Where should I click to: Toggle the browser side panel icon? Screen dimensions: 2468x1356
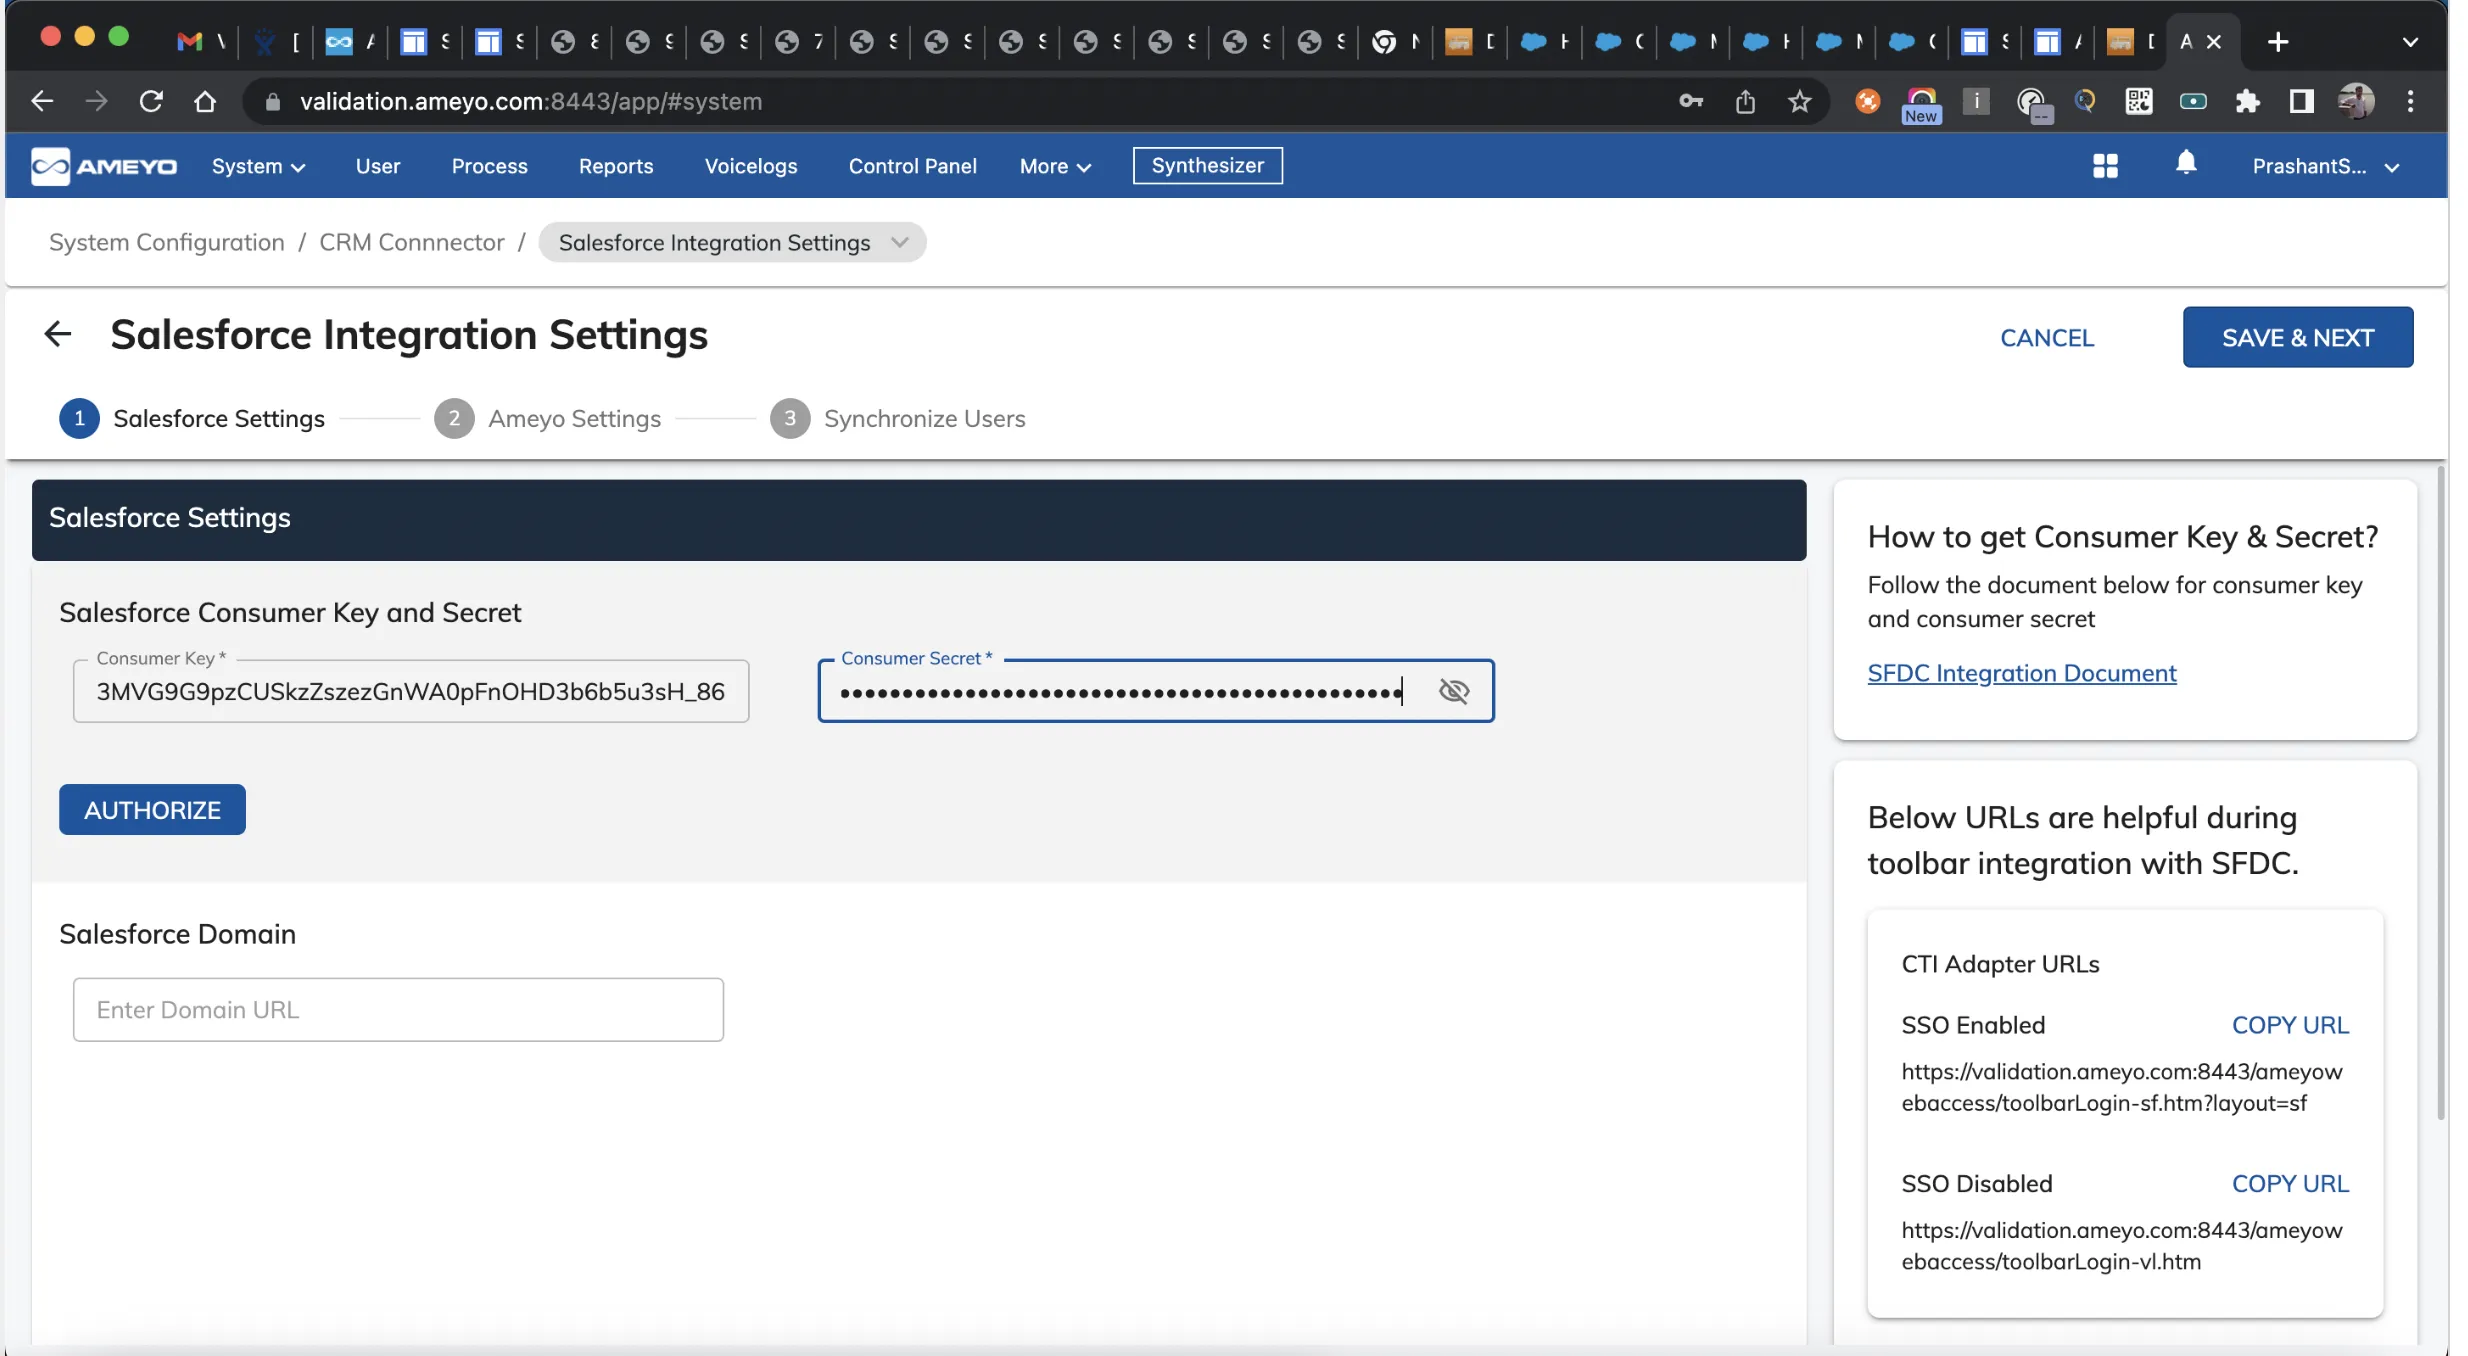[x=2301, y=101]
